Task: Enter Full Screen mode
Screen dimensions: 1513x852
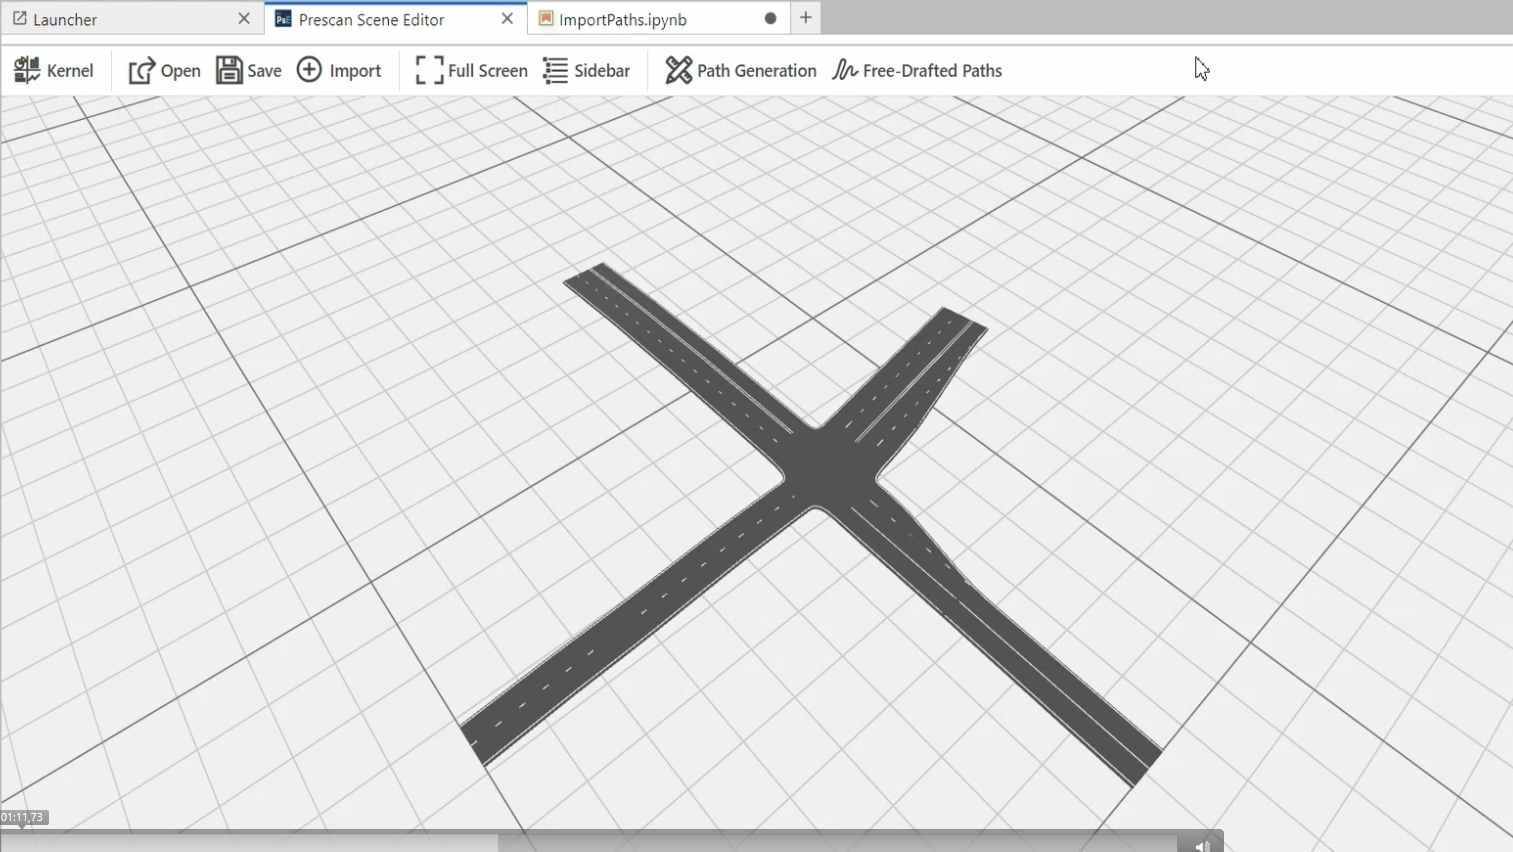Action: [x=471, y=71]
